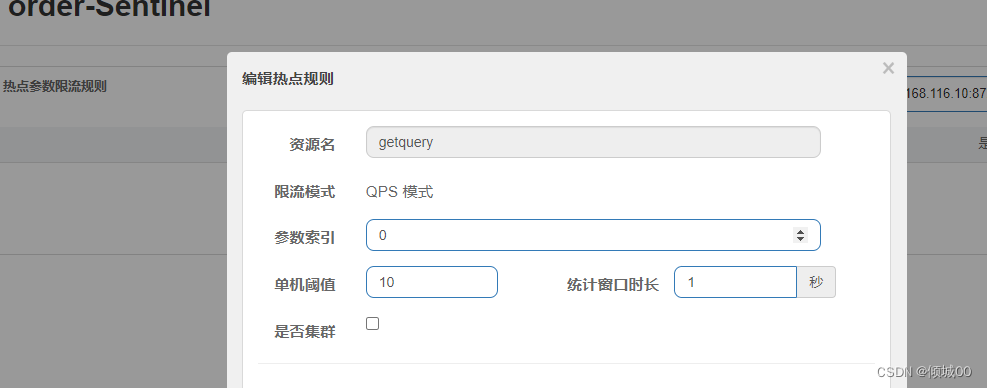Click the 限流模式 label

click(305, 191)
